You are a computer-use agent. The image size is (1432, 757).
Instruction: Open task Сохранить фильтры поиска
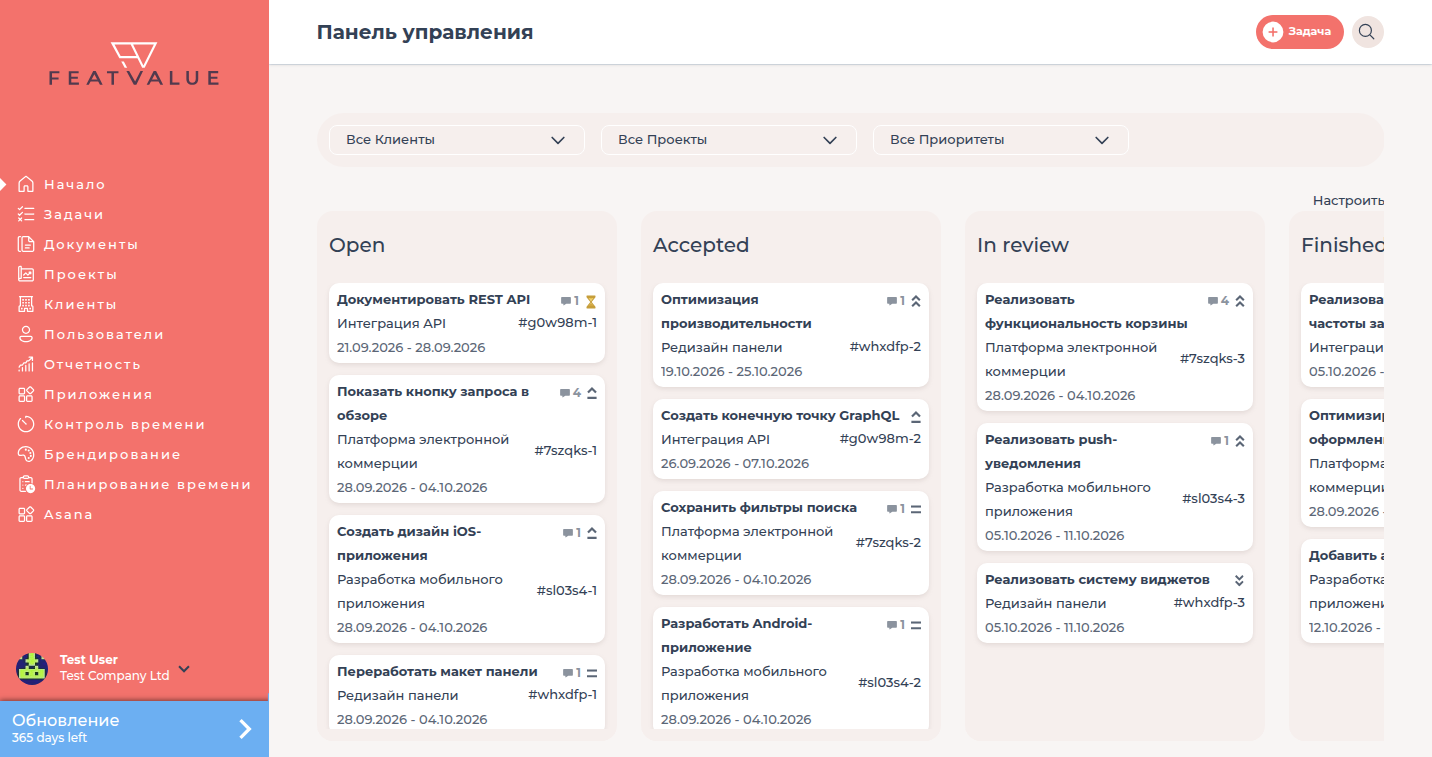click(759, 507)
